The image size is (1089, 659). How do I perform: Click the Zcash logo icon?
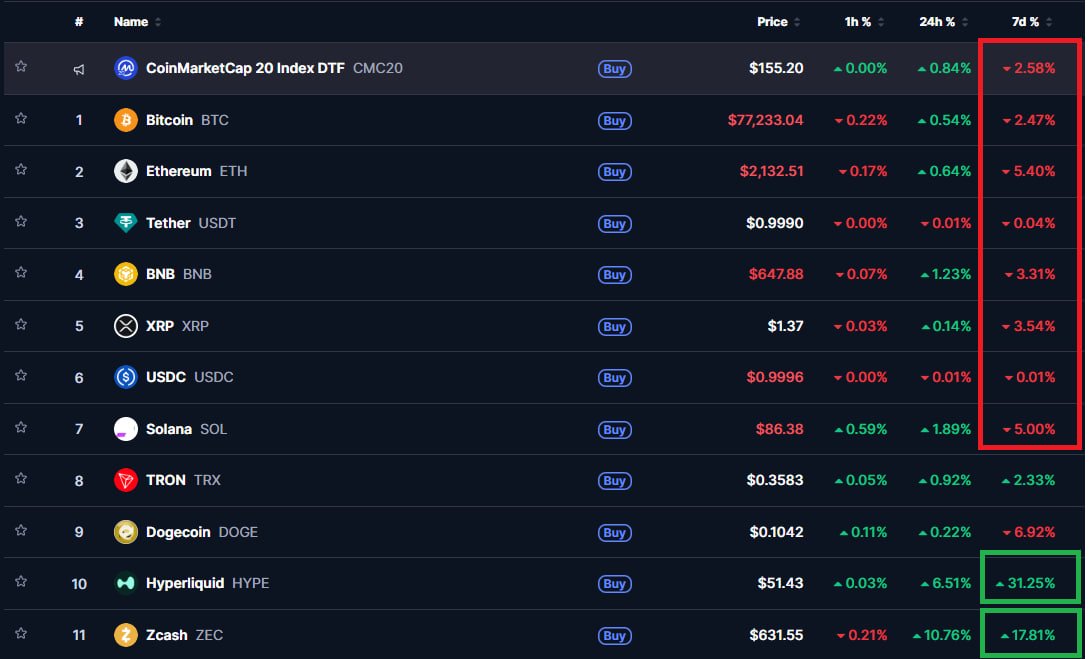click(126, 635)
